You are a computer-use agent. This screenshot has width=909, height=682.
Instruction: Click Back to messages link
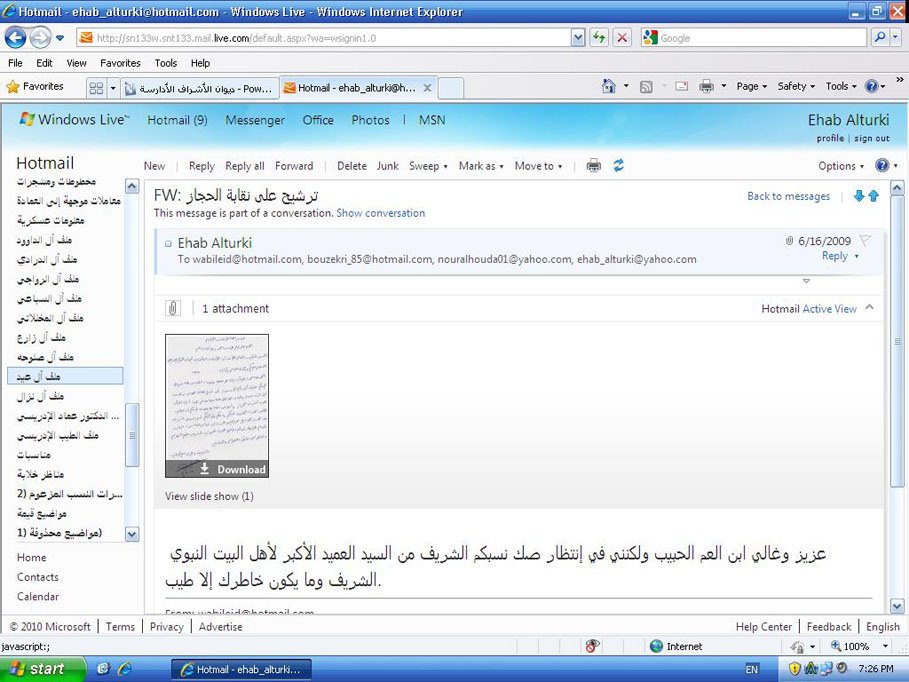click(788, 196)
